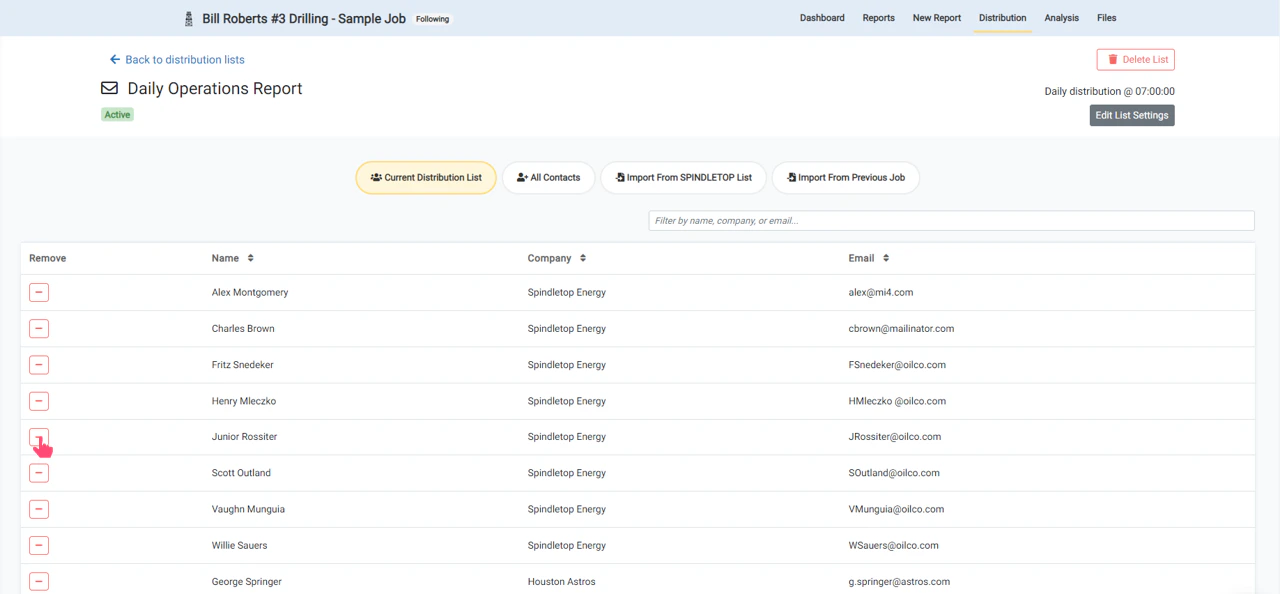Click the person icon on All Contacts
Viewport: 1280px width, 594px height.
tap(521, 177)
